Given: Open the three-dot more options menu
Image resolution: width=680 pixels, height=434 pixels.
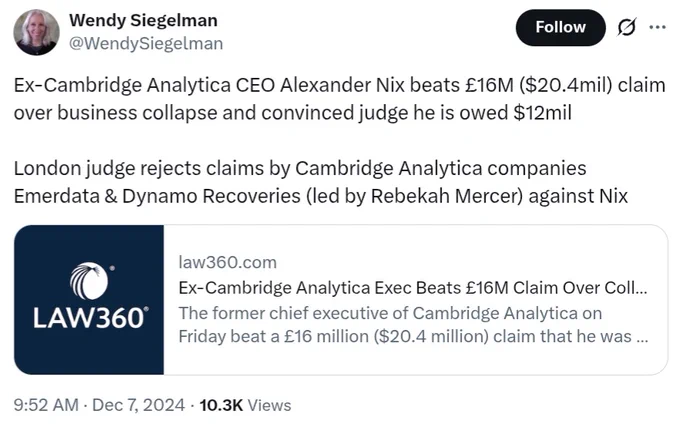Looking at the screenshot, I should click(x=657, y=27).
